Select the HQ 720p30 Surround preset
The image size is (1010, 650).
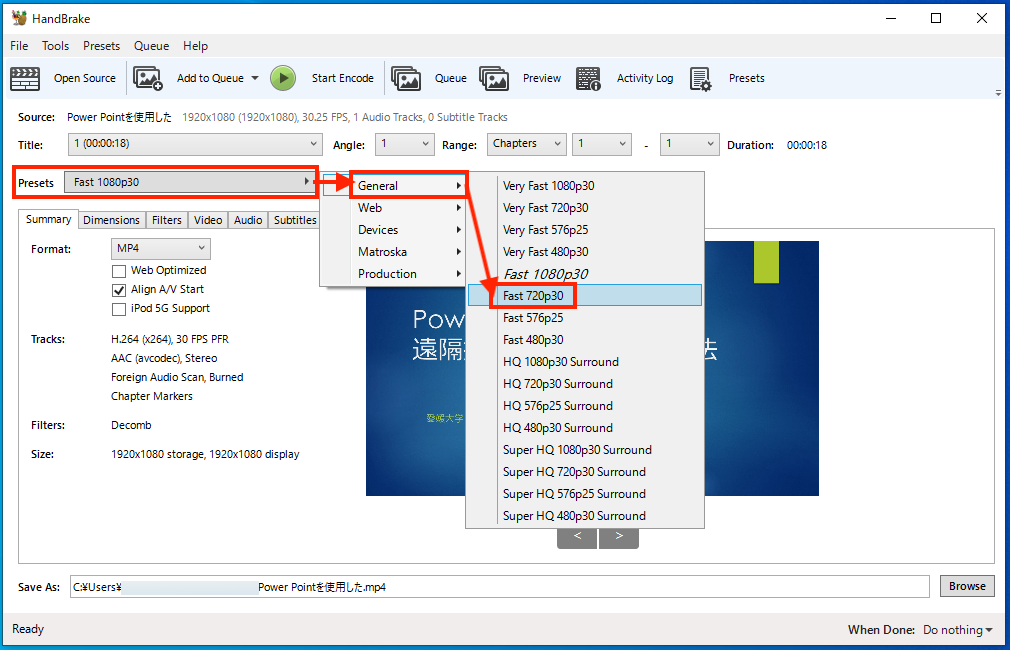pos(585,383)
